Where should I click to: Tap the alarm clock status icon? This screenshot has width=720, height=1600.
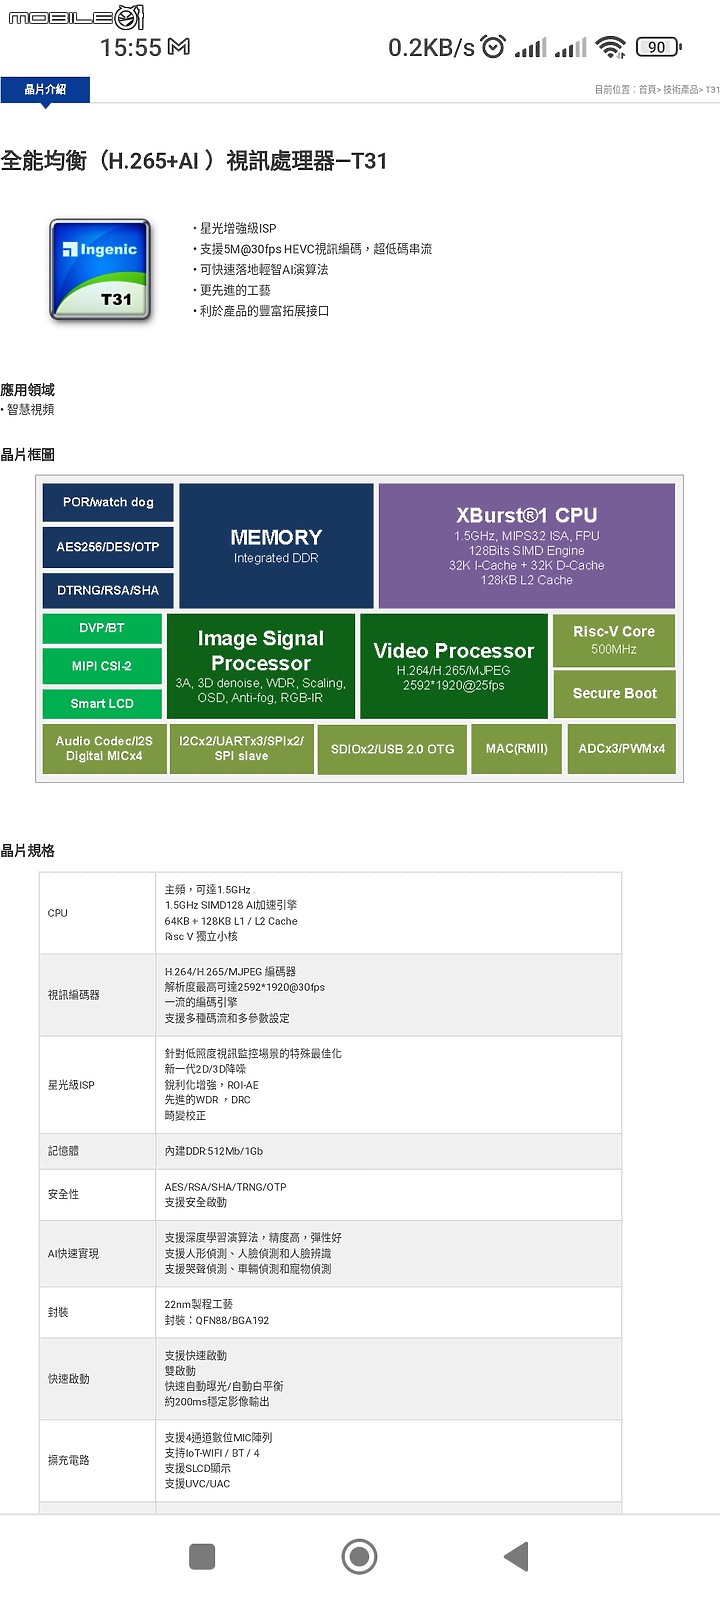pyautogui.click(x=493, y=46)
